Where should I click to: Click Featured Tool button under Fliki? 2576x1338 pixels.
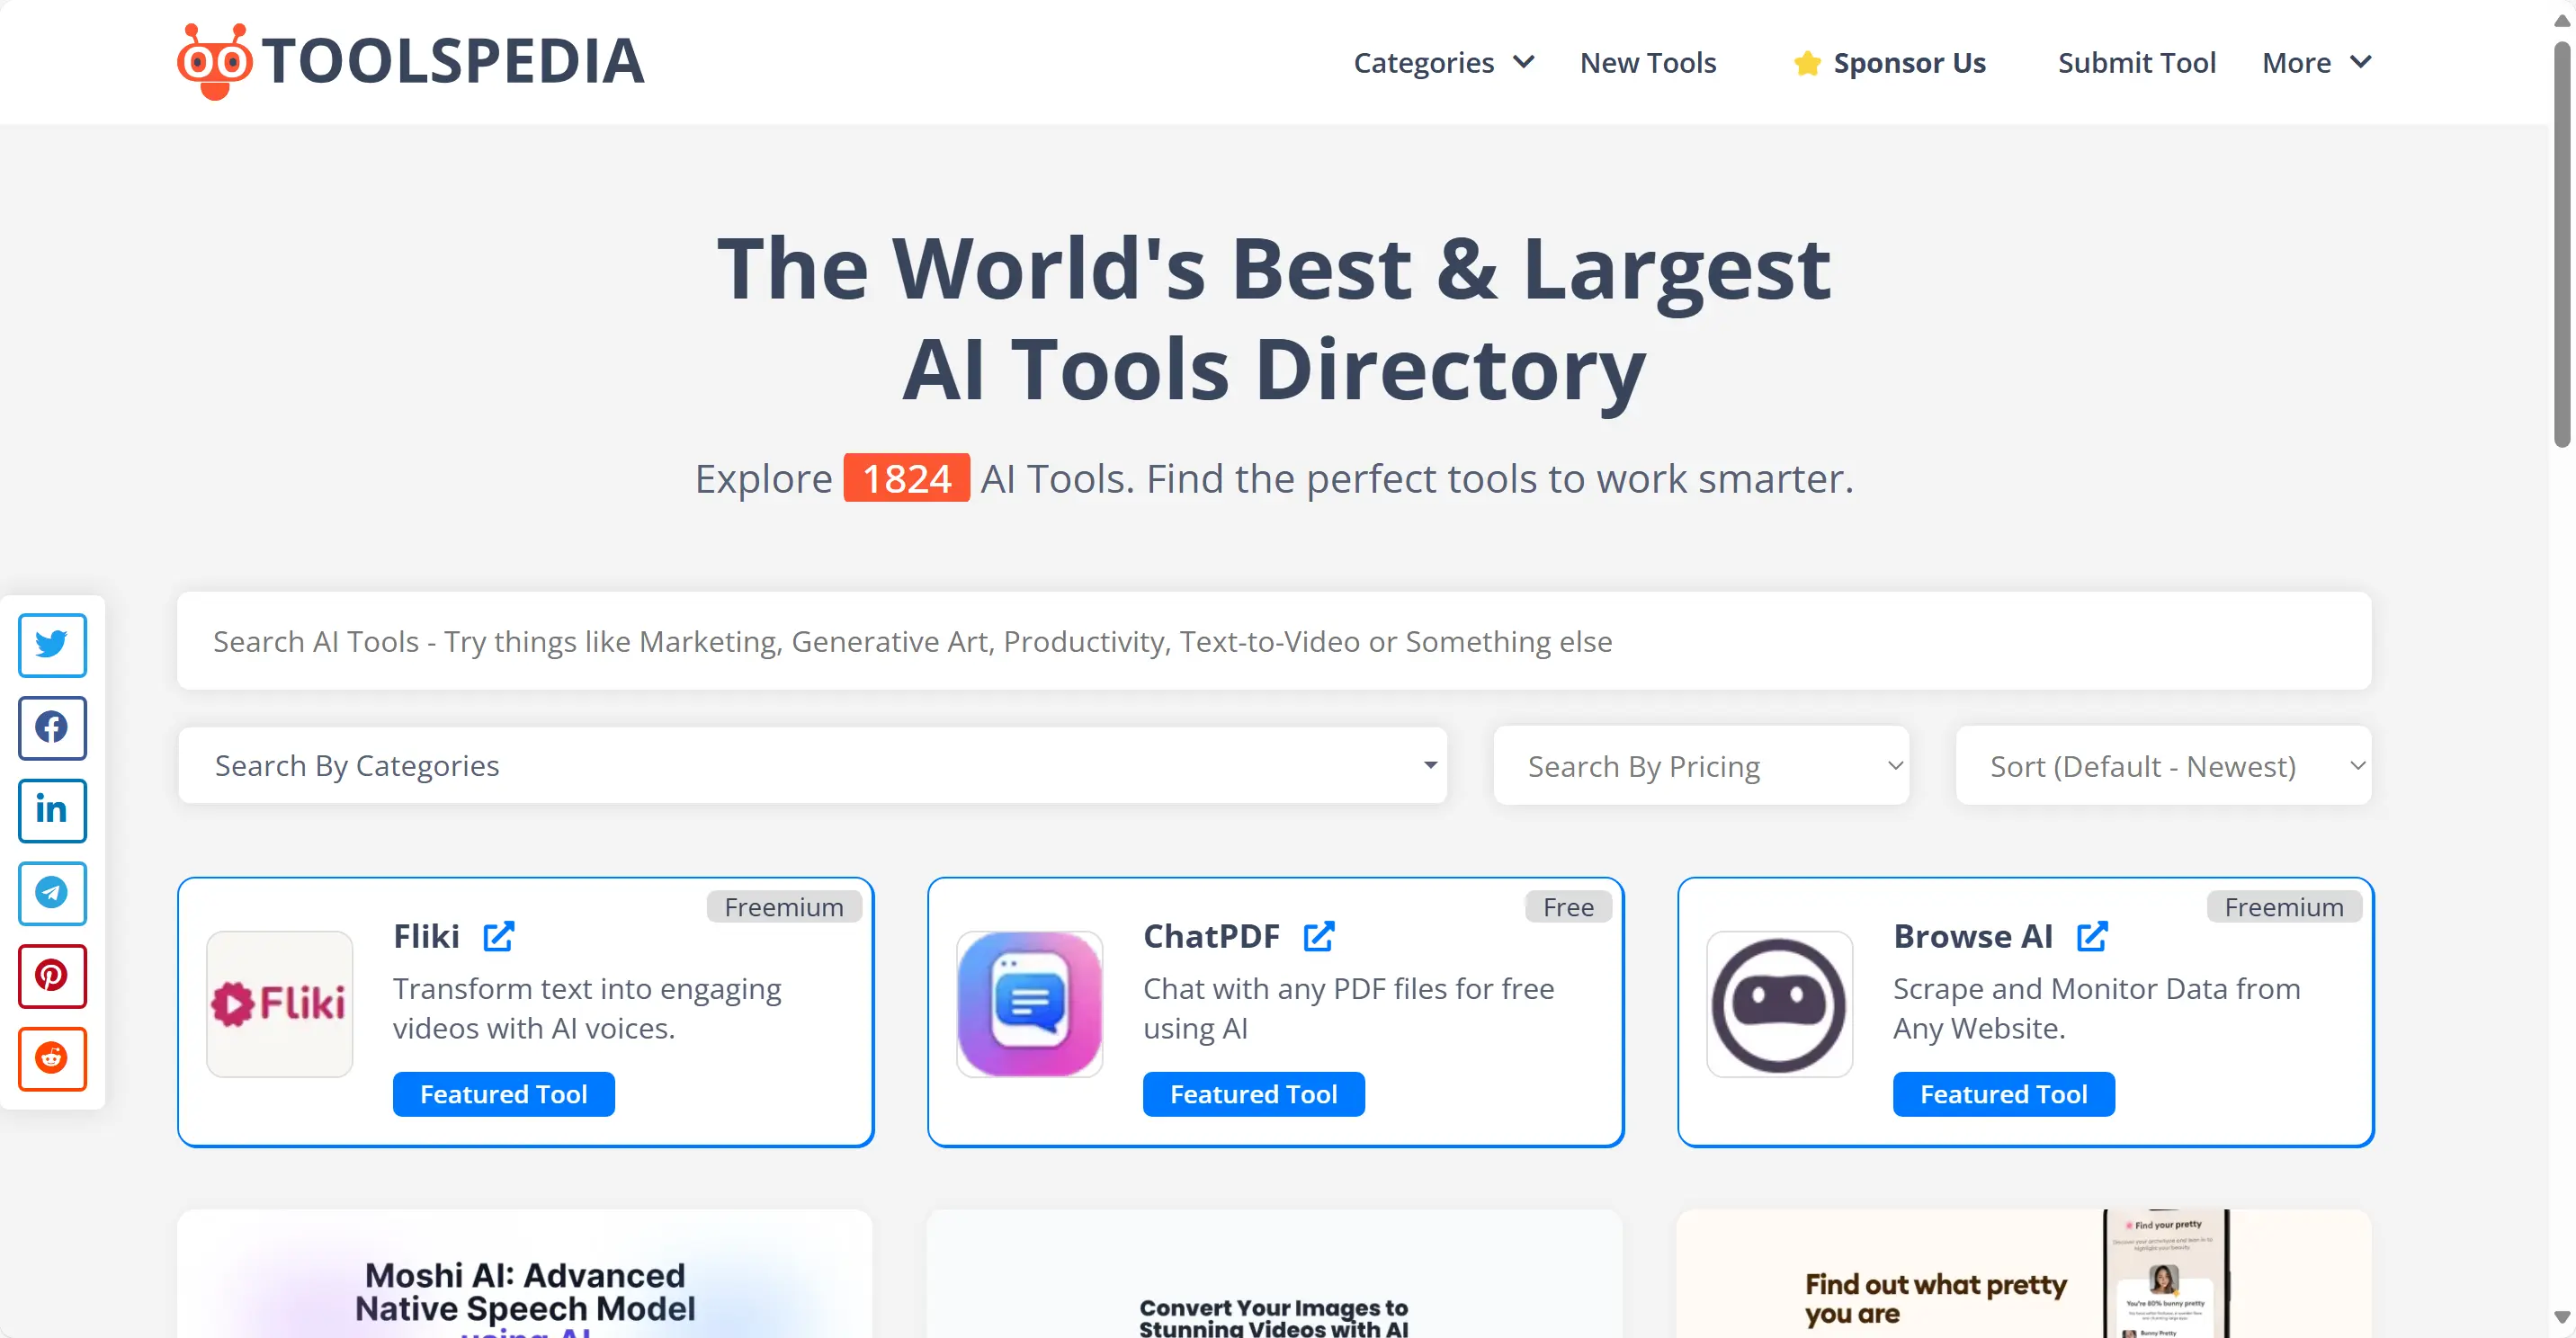(504, 1094)
